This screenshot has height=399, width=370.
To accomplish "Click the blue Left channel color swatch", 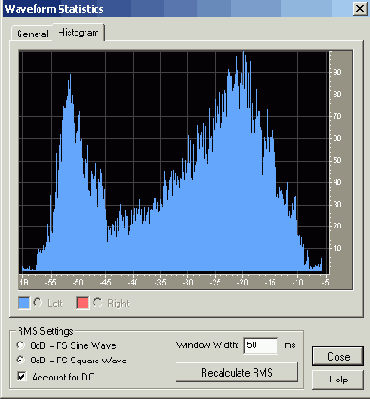I will coord(24,303).
